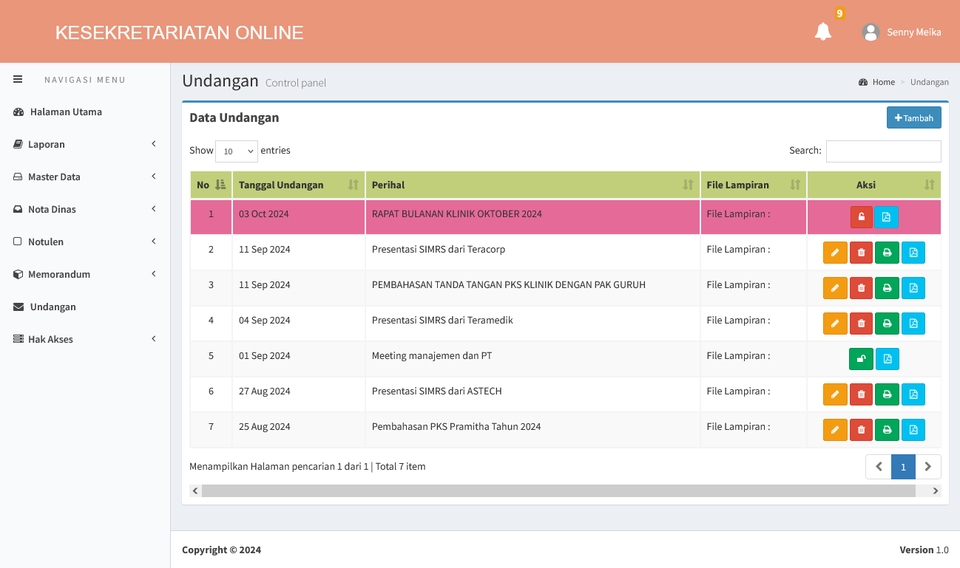This screenshot has height=568, width=960.
Task: Edit Presentasi SIMRS dari ASTECH
Action: (834, 394)
